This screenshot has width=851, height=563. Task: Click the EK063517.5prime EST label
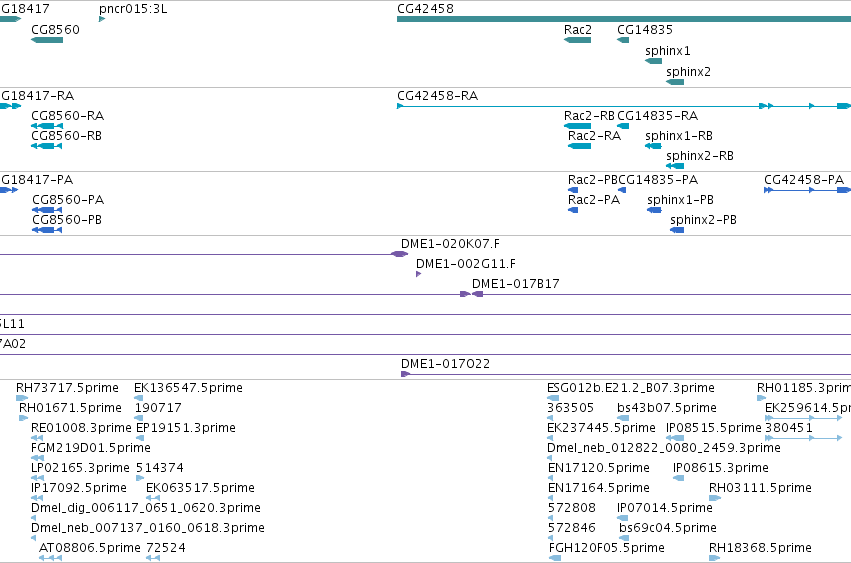(x=200, y=488)
